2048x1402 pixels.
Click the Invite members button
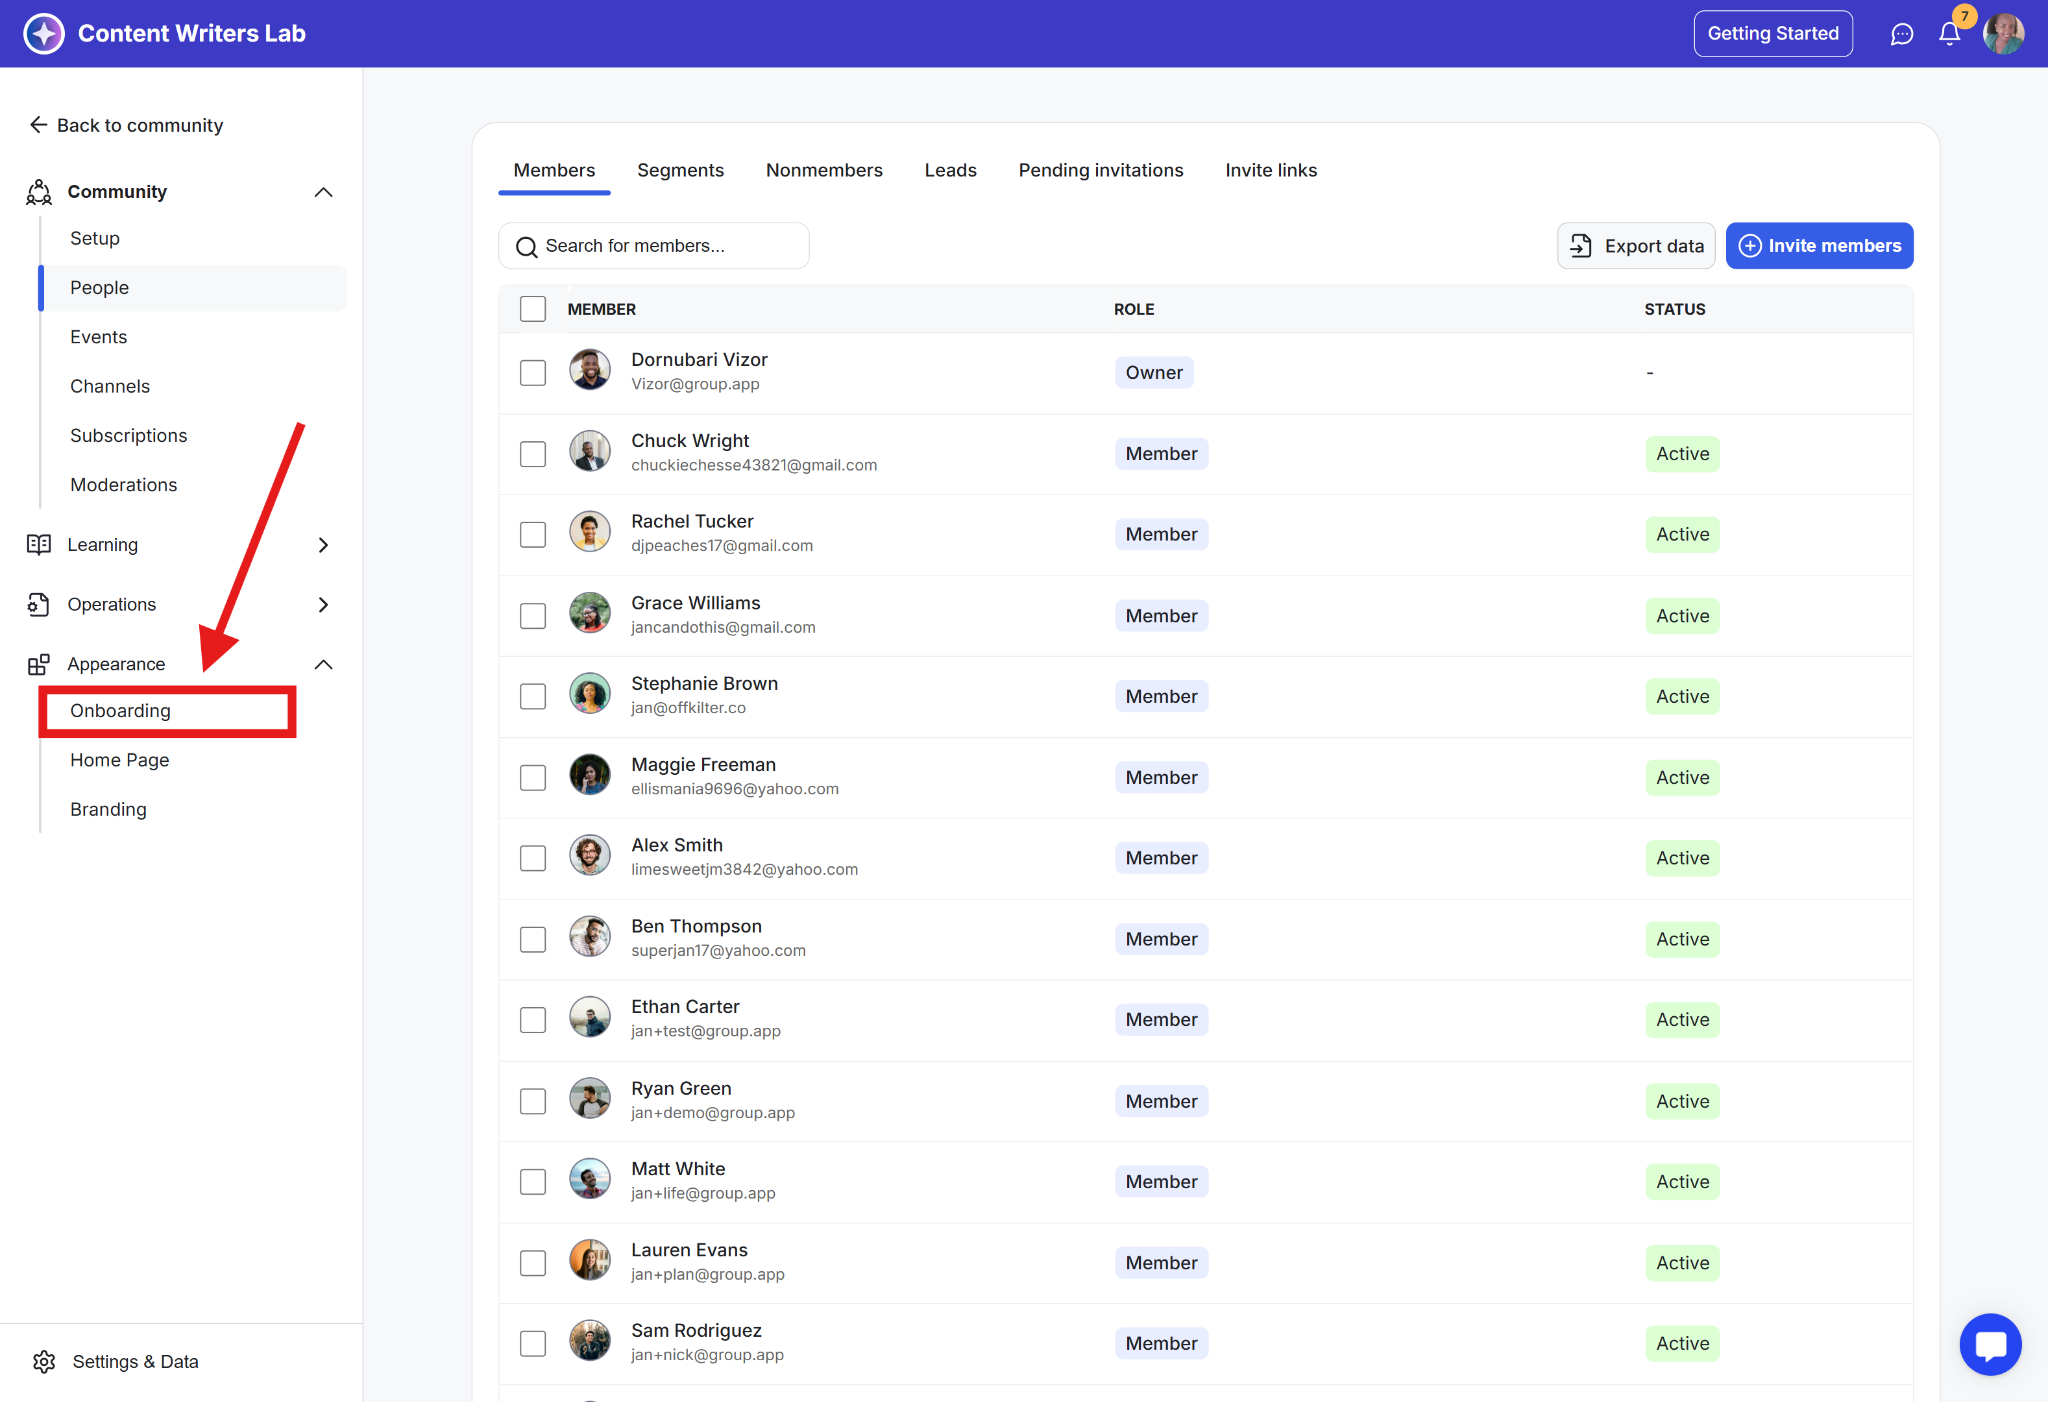(x=1819, y=246)
